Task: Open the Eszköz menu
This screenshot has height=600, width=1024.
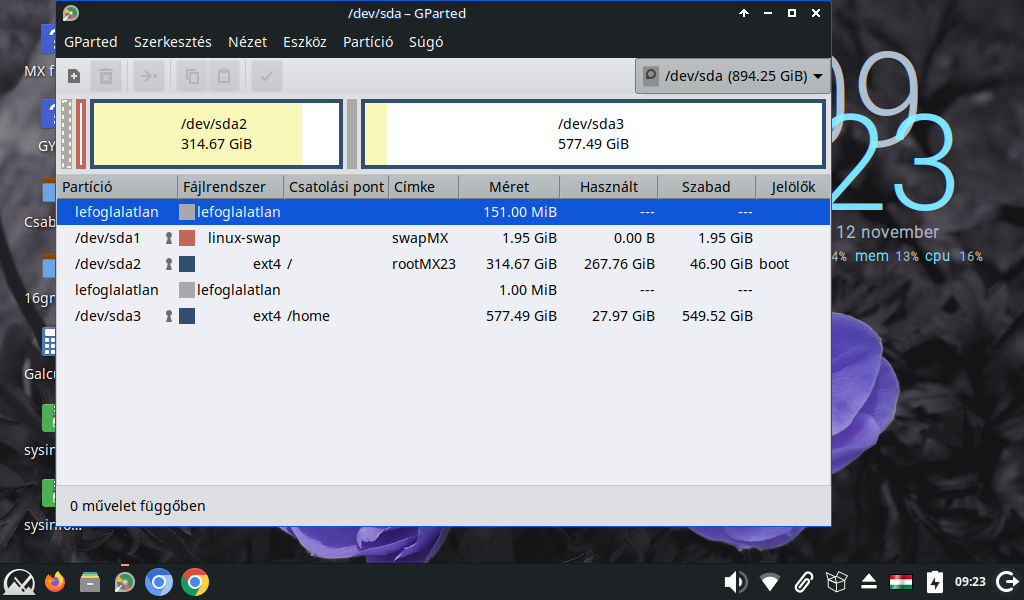Action: pyautogui.click(x=305, y=42)
